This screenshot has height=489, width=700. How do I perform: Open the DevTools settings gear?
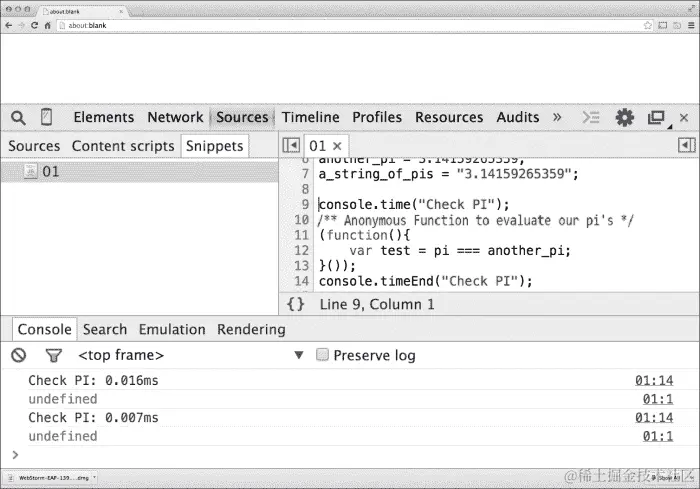click(x=624, y=117)
